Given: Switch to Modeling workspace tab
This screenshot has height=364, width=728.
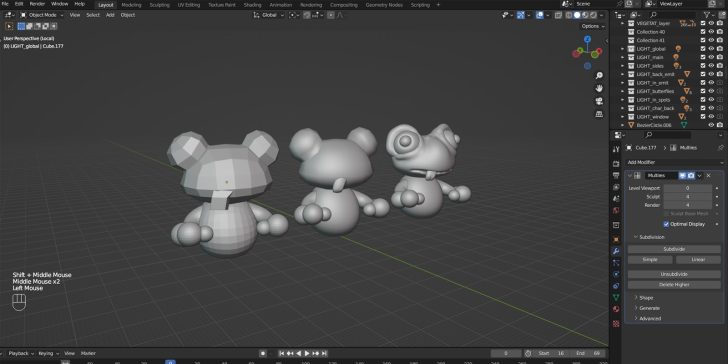Looking at the screenshot, I should click(131, 5).
